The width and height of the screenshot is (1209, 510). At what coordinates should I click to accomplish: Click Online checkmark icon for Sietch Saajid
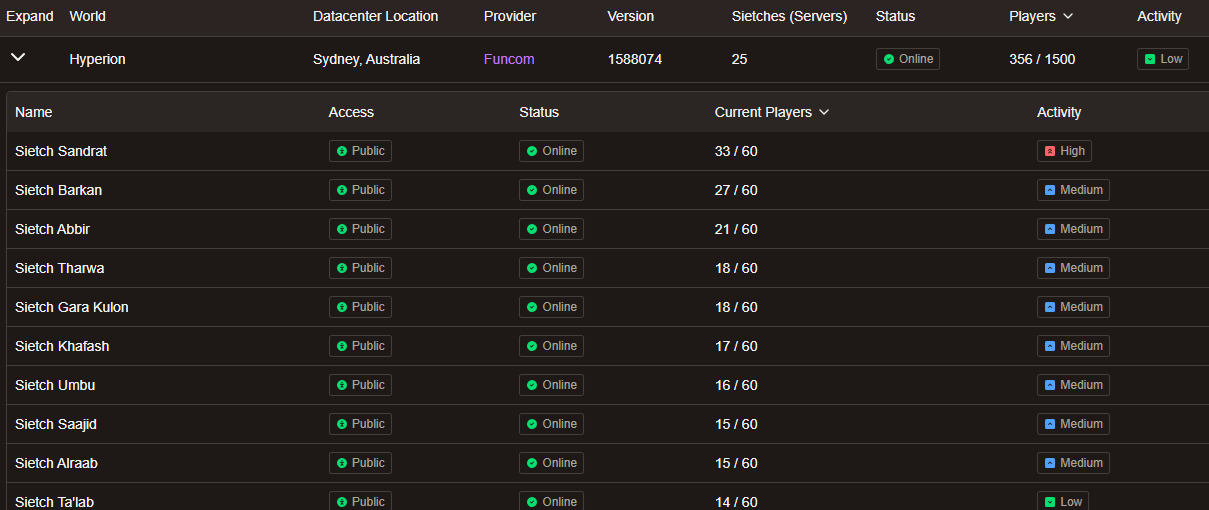[532, 424]
